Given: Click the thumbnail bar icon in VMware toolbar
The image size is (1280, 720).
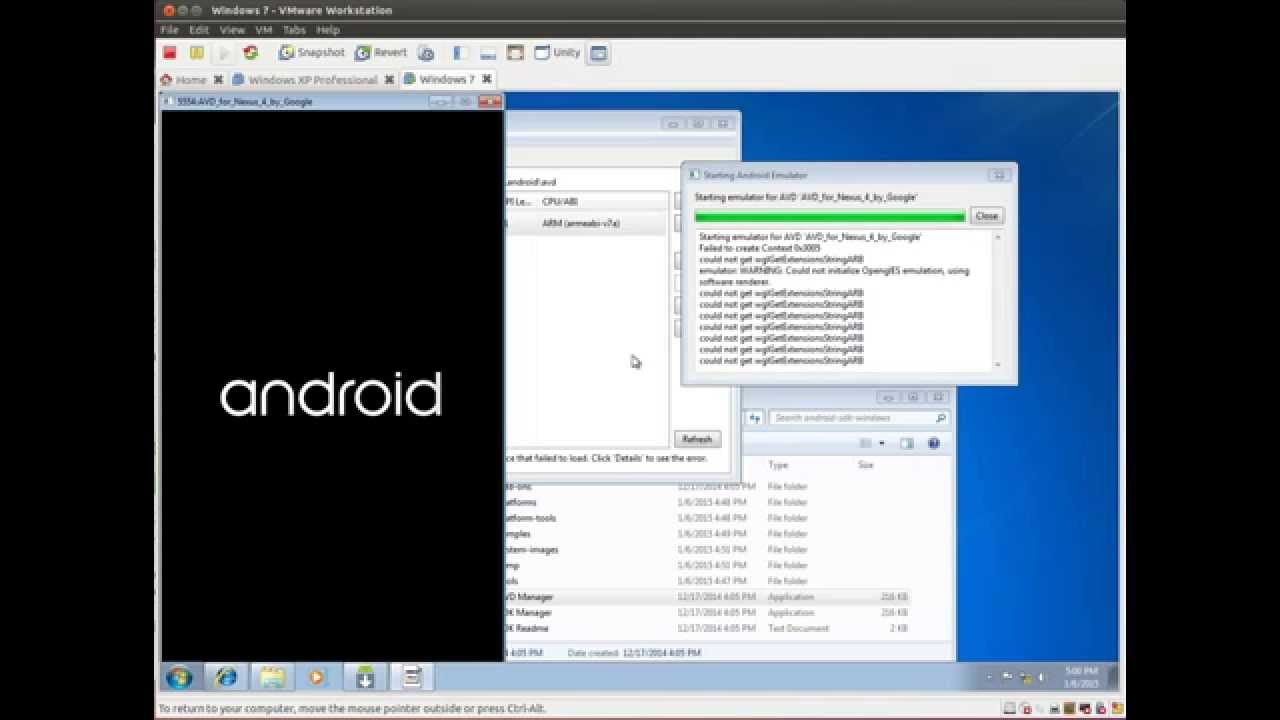Looking at the screenshot, I should [488, 53].
